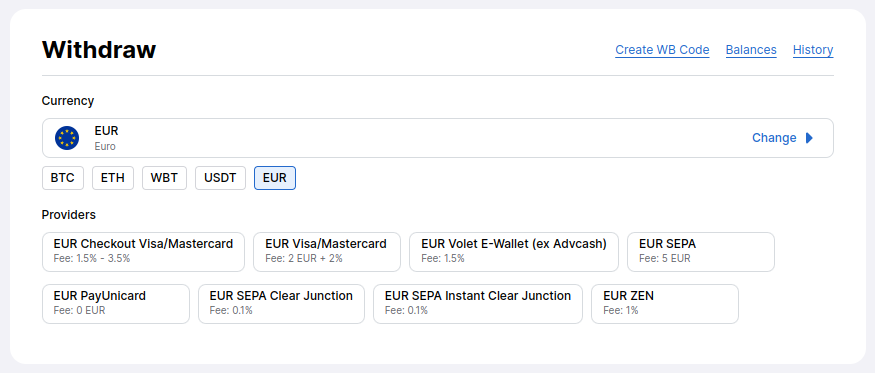Open the Change currency selector
The image size is (875, 373).
tap(782, 138)
